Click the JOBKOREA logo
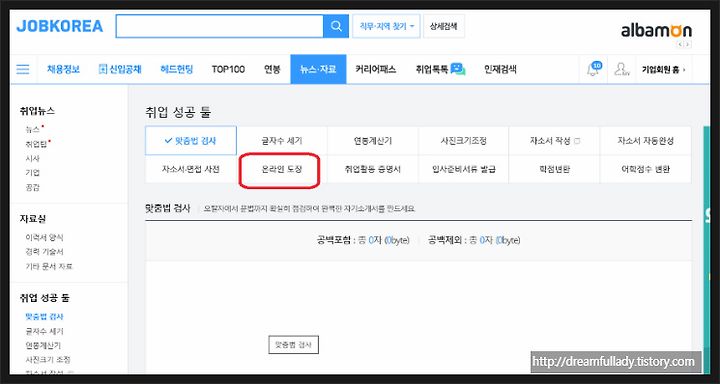The height and width of the screenshot is (384, 720). click(60, 26)
